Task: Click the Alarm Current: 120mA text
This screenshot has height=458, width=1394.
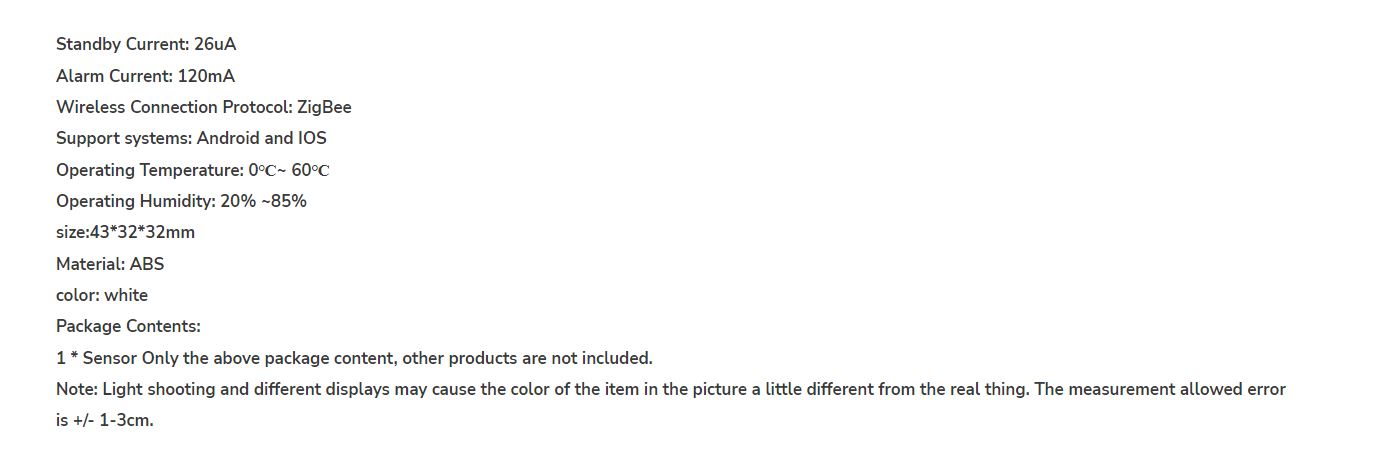Action: (x=146, y=76)
